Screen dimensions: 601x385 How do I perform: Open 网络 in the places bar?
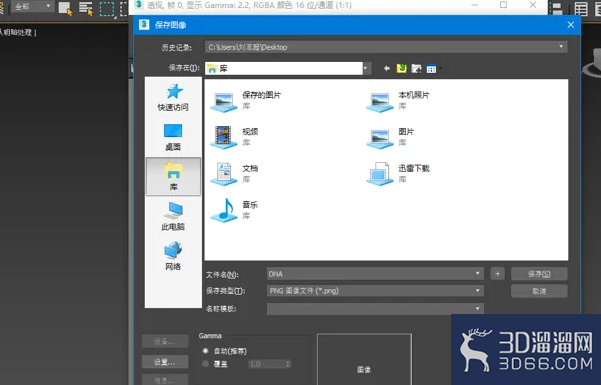point(173,256)
